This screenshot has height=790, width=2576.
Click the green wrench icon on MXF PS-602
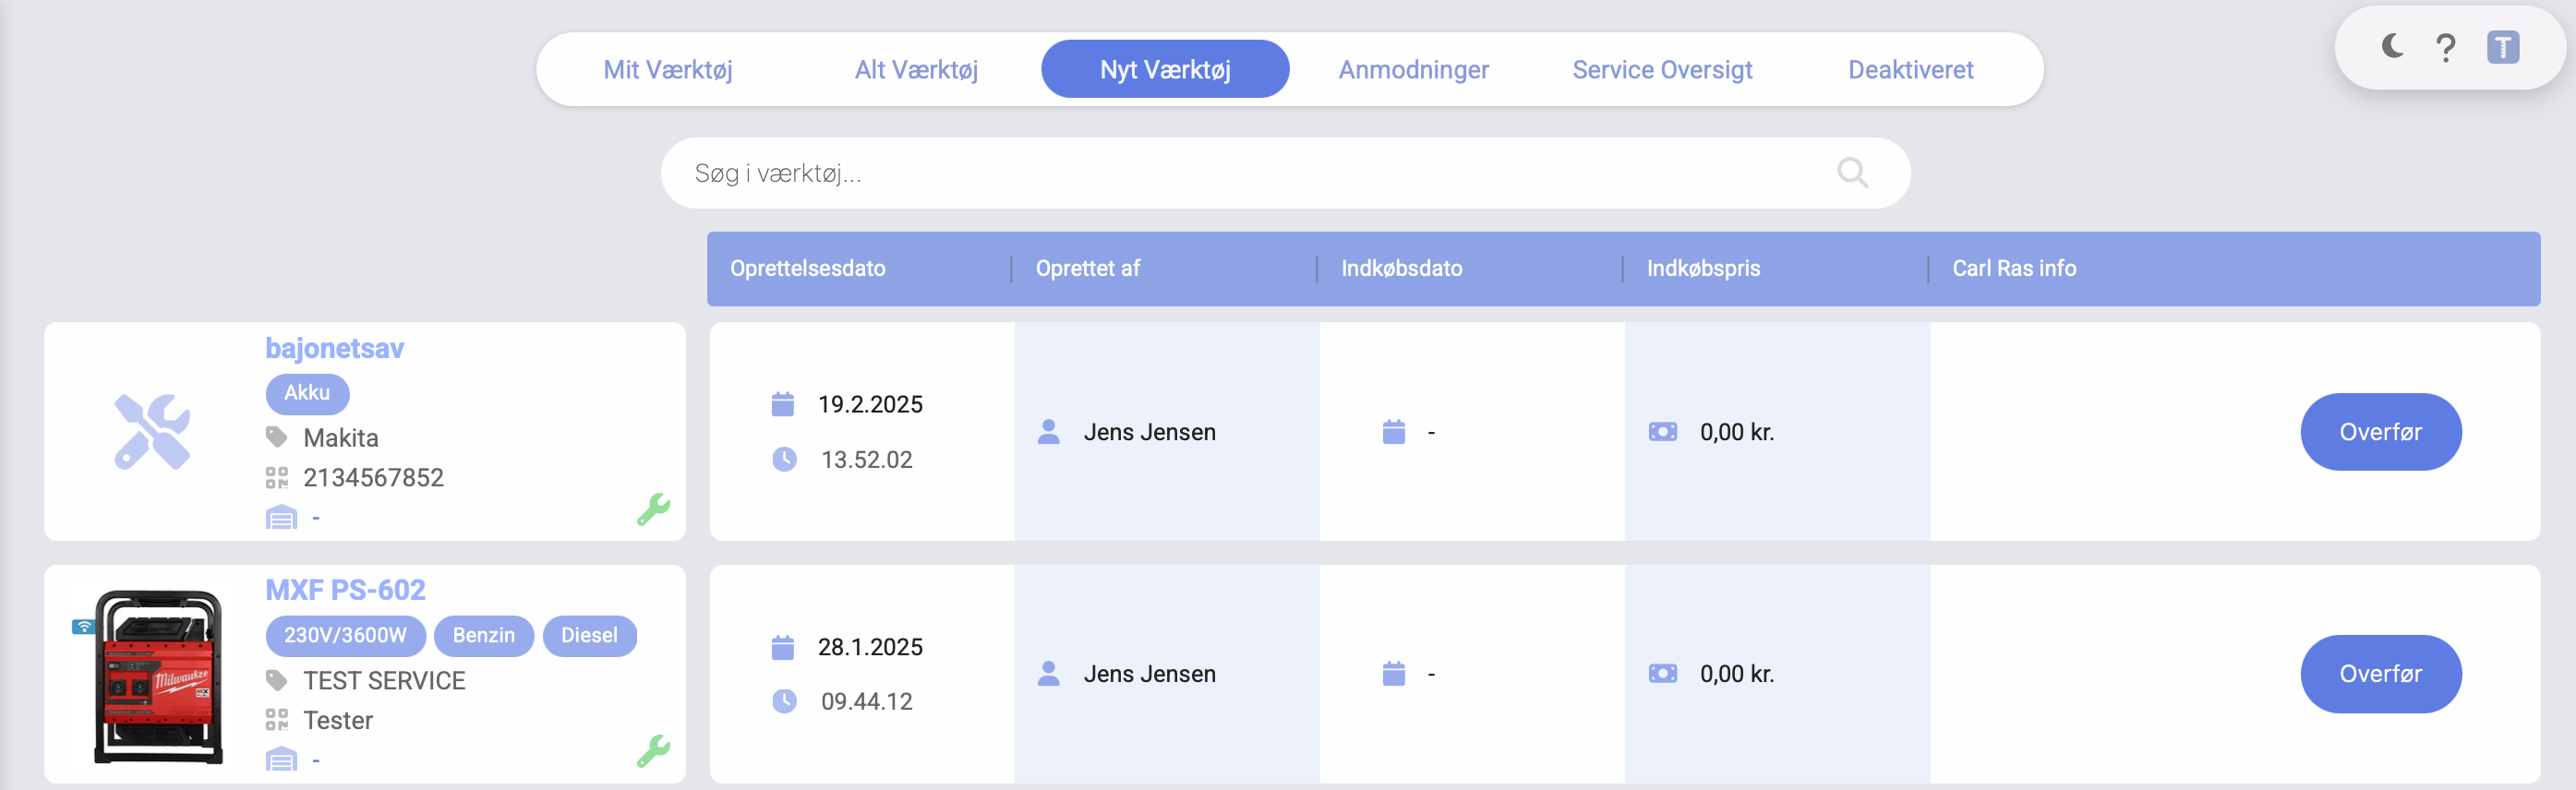653,751
